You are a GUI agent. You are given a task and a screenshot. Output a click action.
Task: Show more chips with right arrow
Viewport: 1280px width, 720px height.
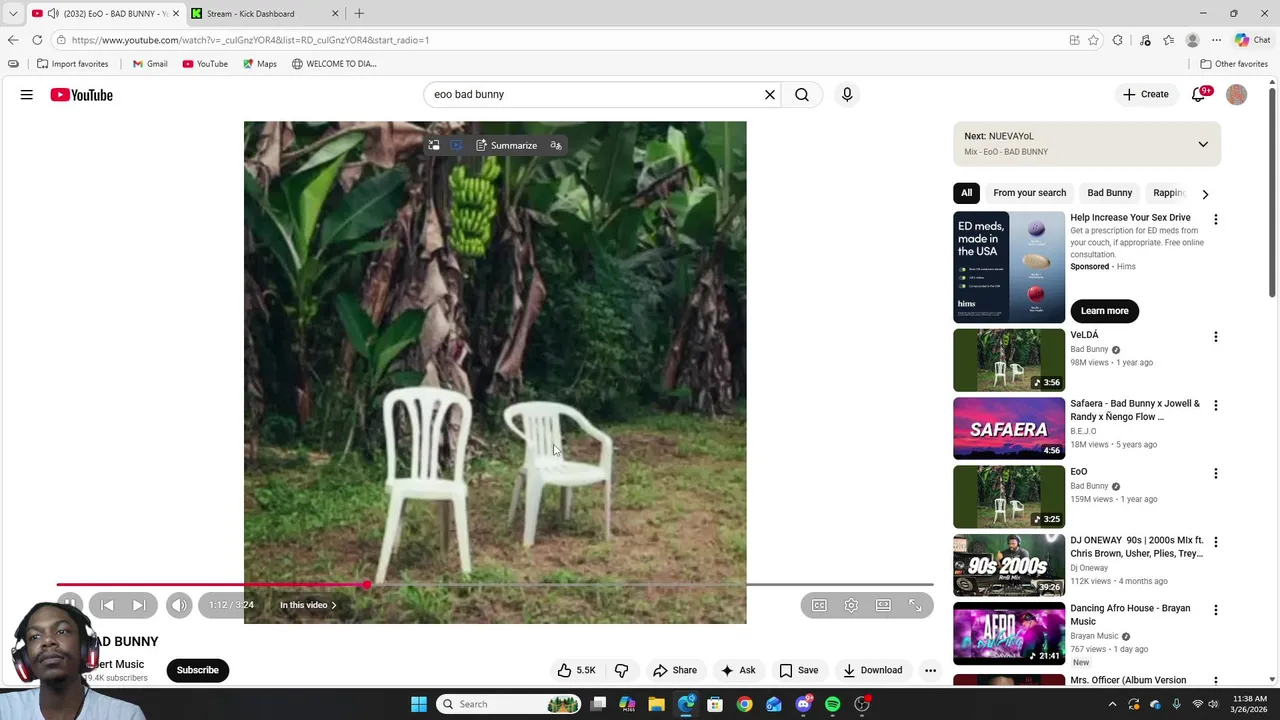[1205, 194]
